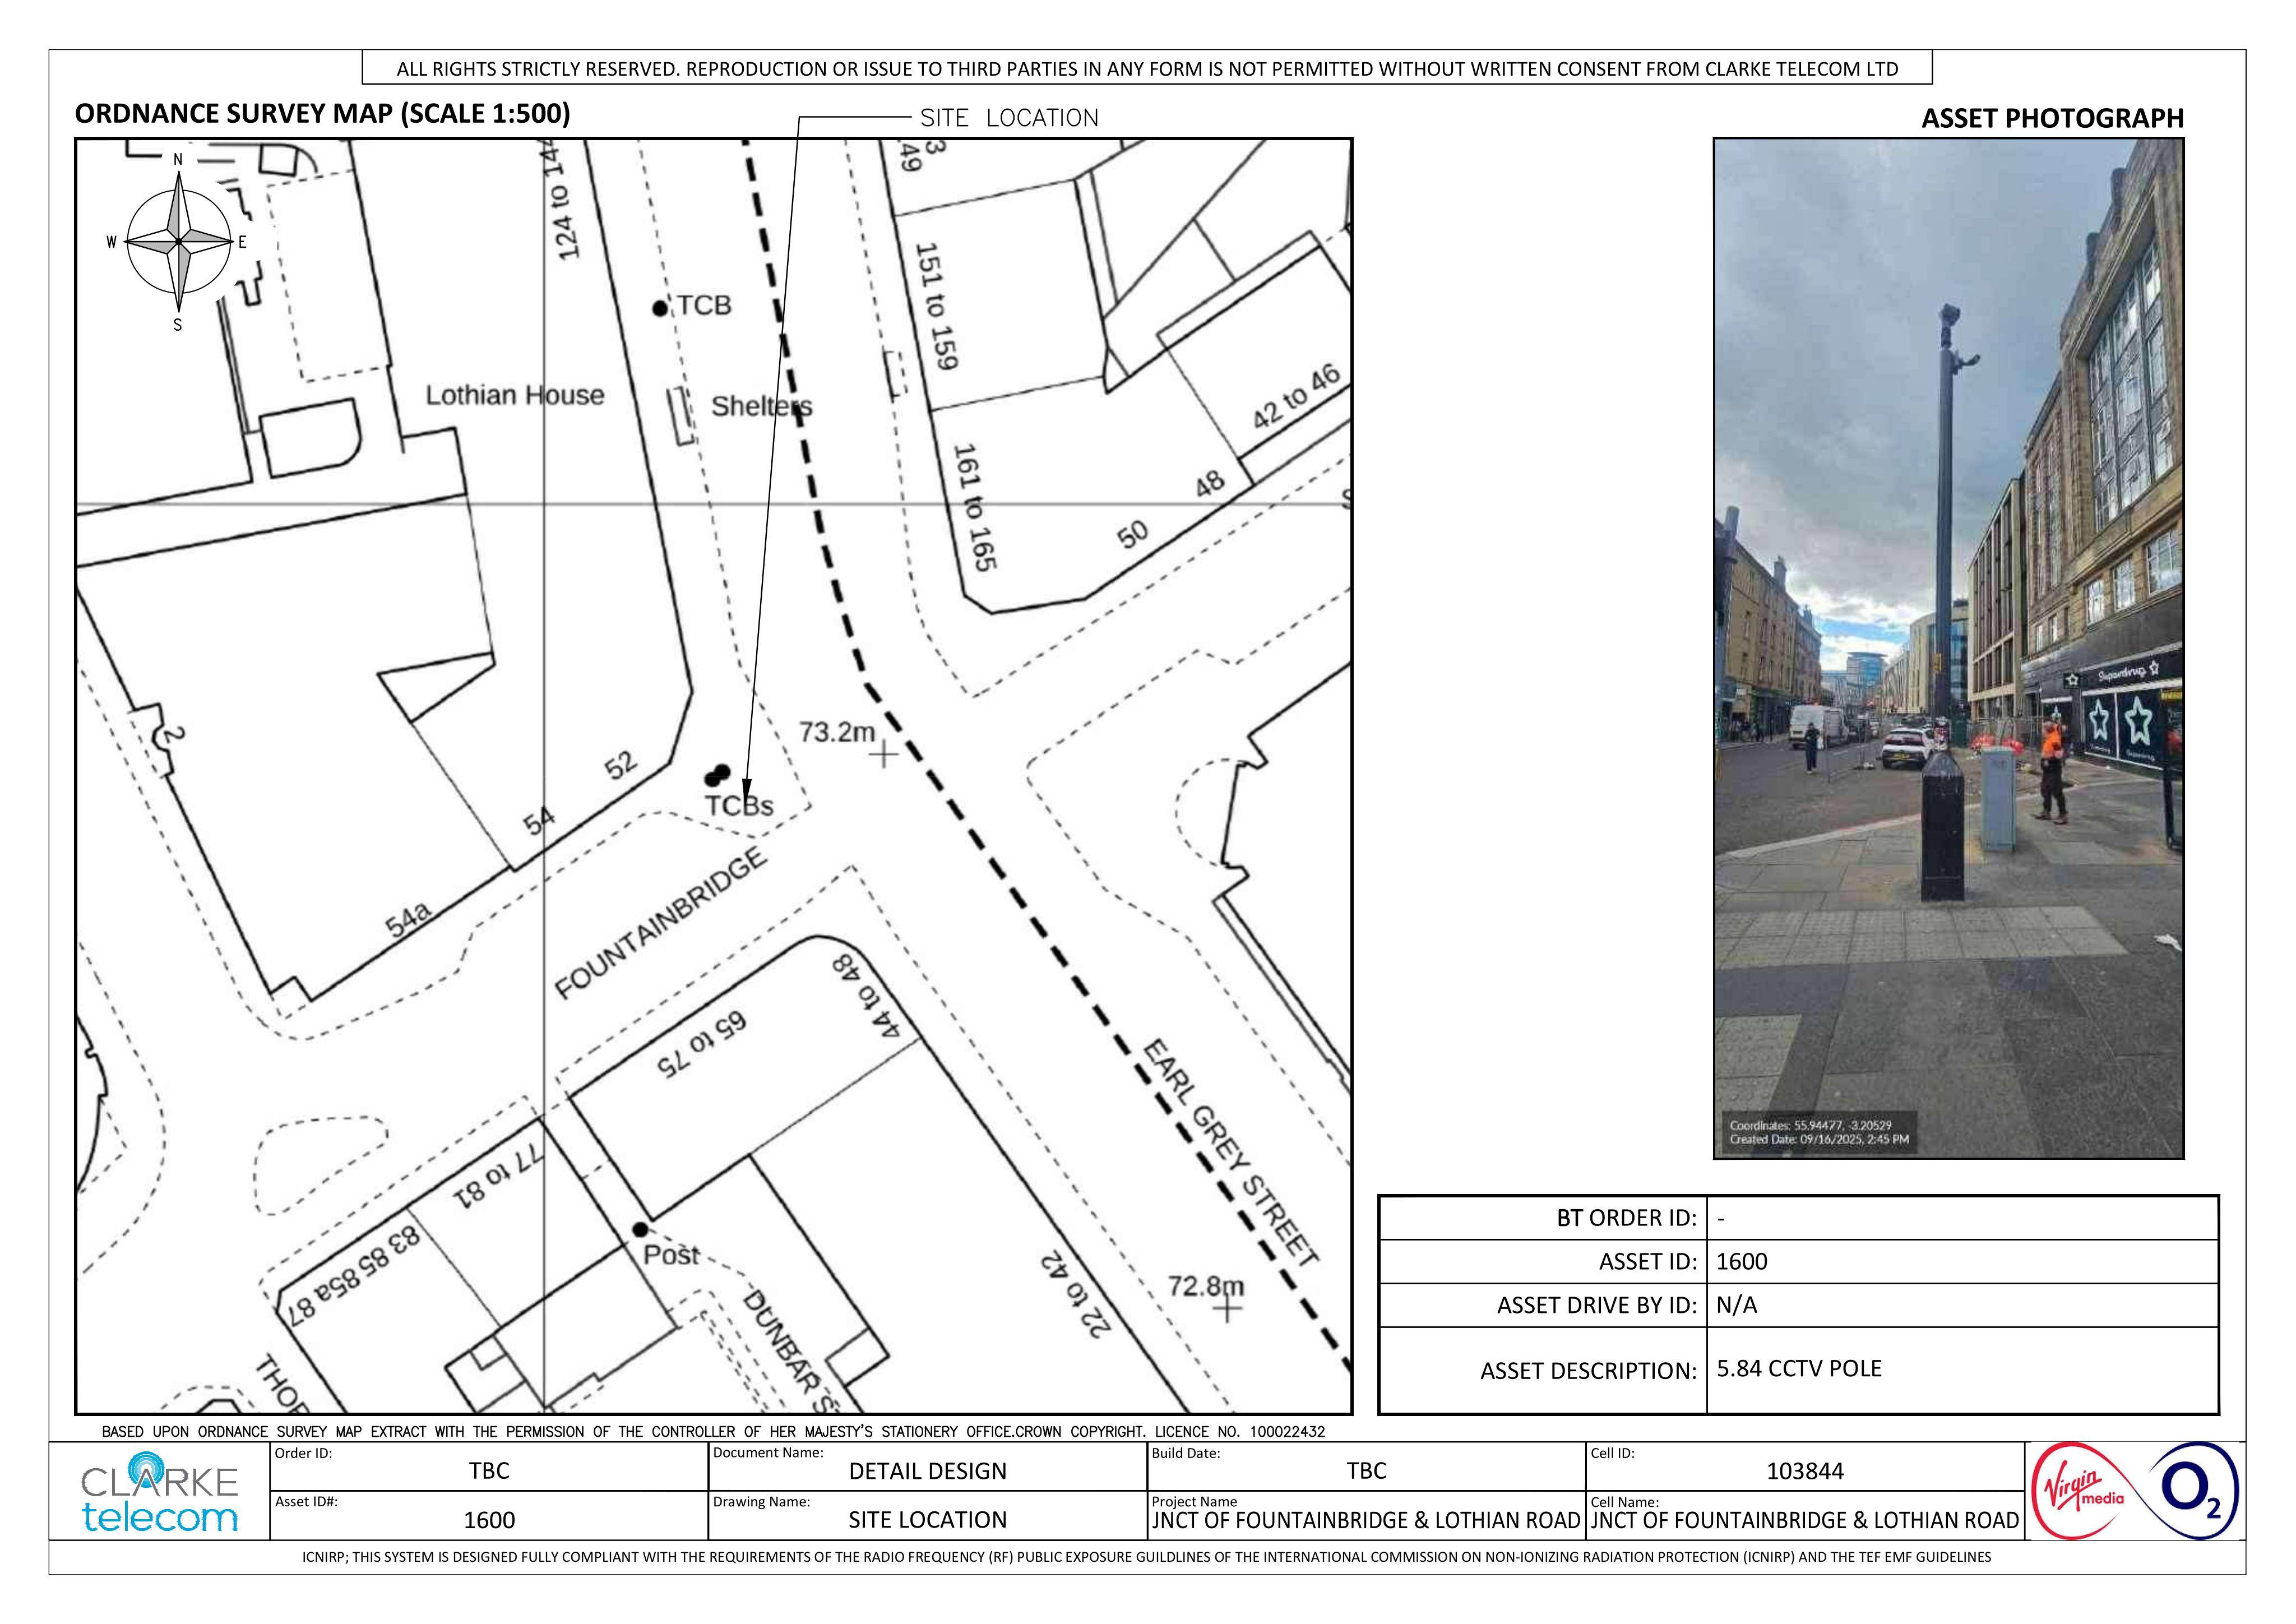The image size is (2296, 1624).
Task: Click the 'TCB' label on the map
Action: 704,305
